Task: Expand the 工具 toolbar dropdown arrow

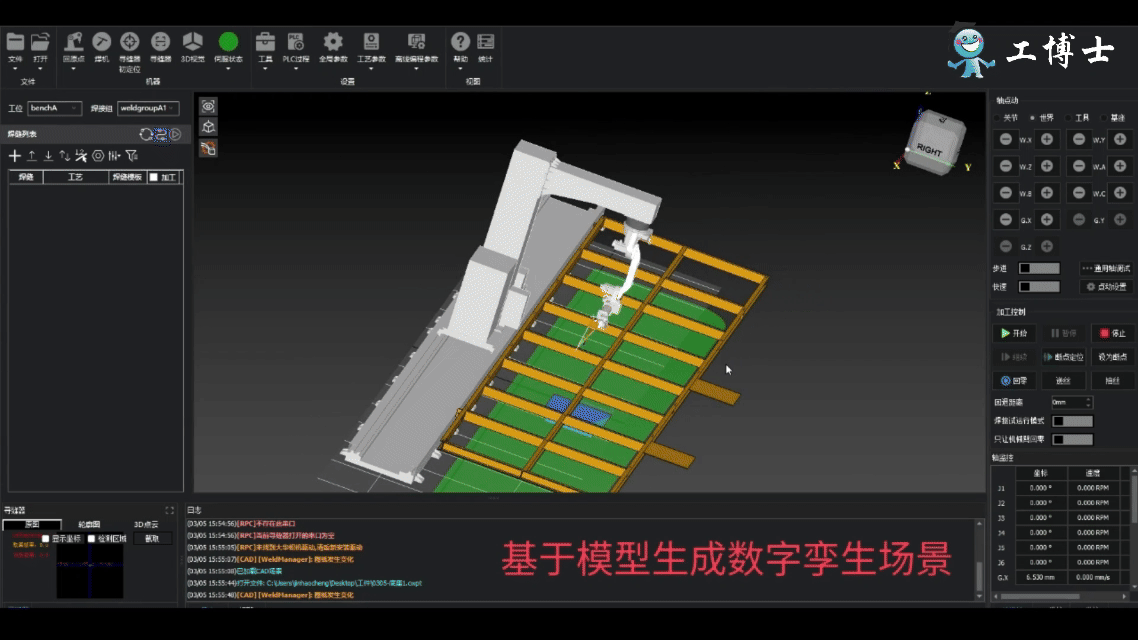Action: tap(264, 69)
